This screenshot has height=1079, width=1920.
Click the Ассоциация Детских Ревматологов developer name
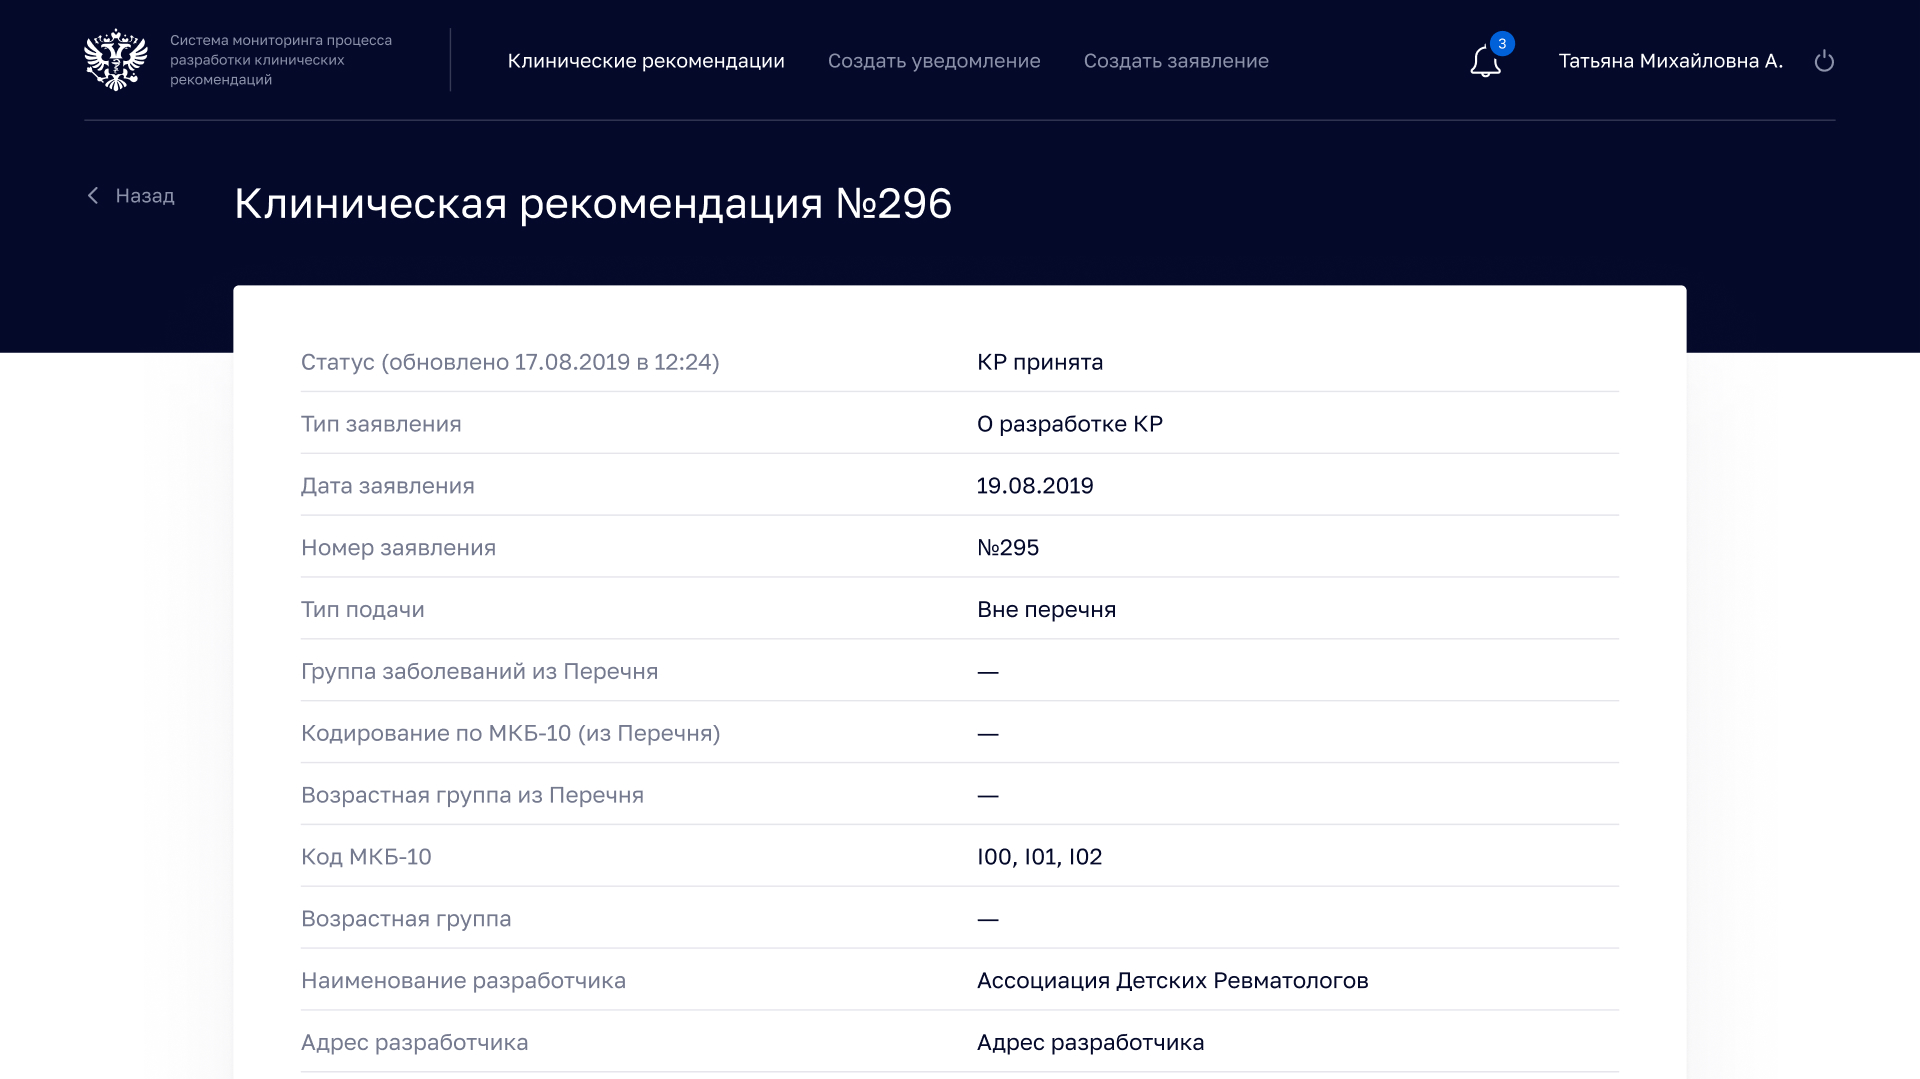[x=1172, y=981]
